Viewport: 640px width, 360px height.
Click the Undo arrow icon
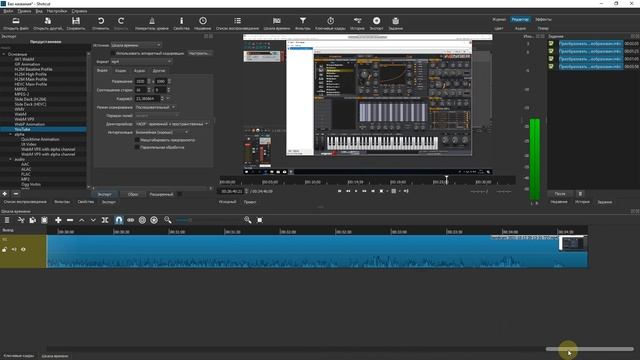click(100, 21)
